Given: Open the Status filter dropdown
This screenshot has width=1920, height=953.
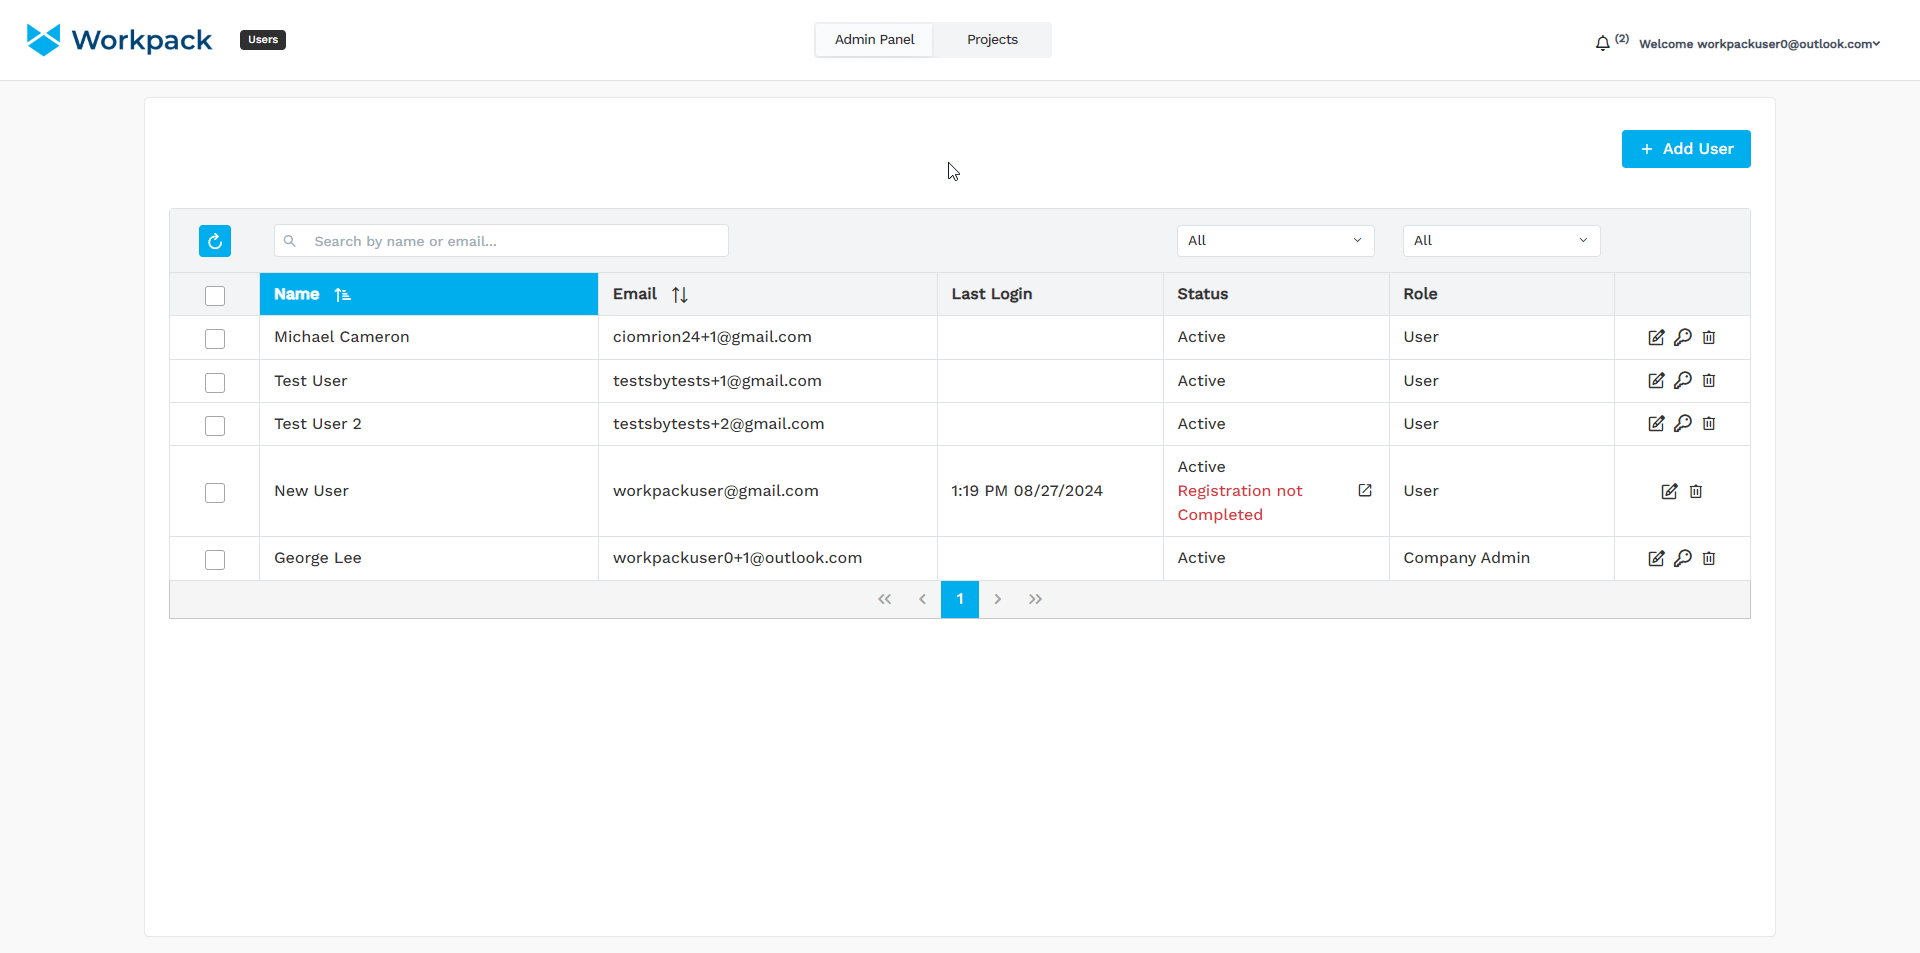Looking at the screenshot, I should [x=1275, y=241].
